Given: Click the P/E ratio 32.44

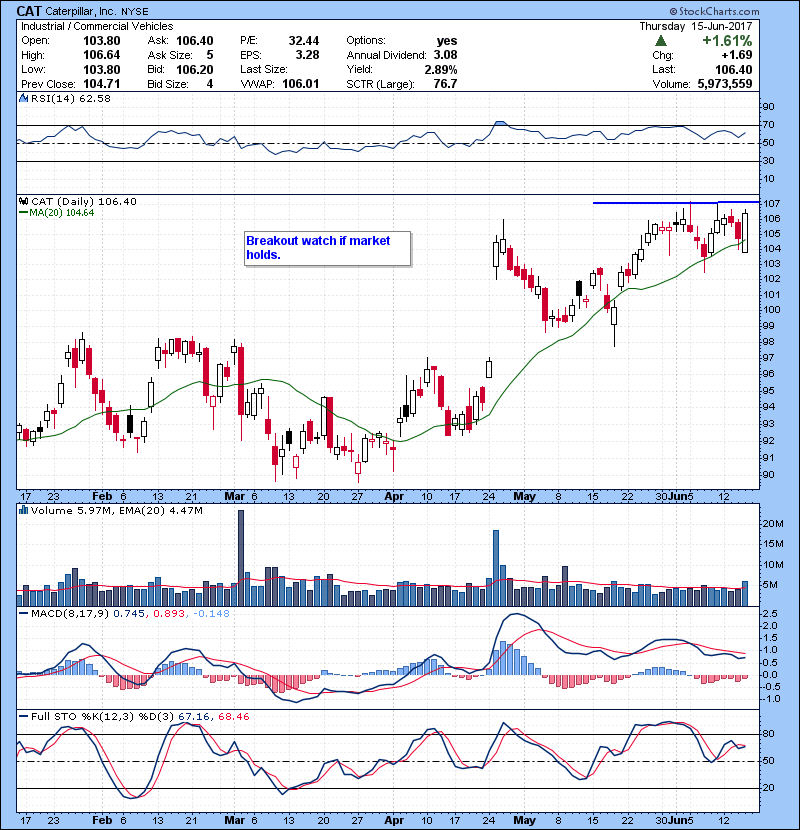Looking at the screenshot, I should coord(304,41).
